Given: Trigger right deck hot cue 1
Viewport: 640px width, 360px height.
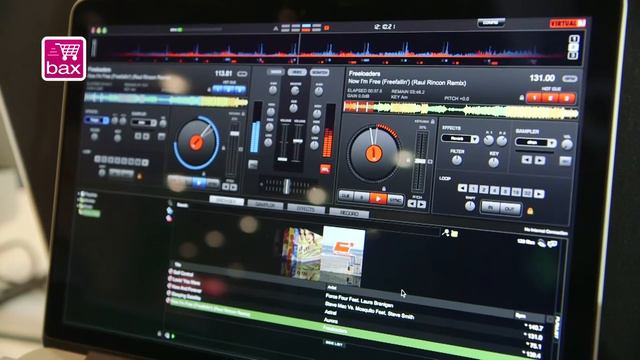Looking at the screenshot, I should pos(534,98).
